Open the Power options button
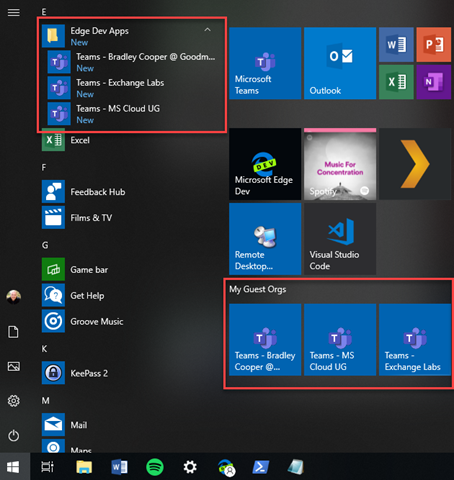Screen dimensions: 454x480 click(x=14, y=435)
